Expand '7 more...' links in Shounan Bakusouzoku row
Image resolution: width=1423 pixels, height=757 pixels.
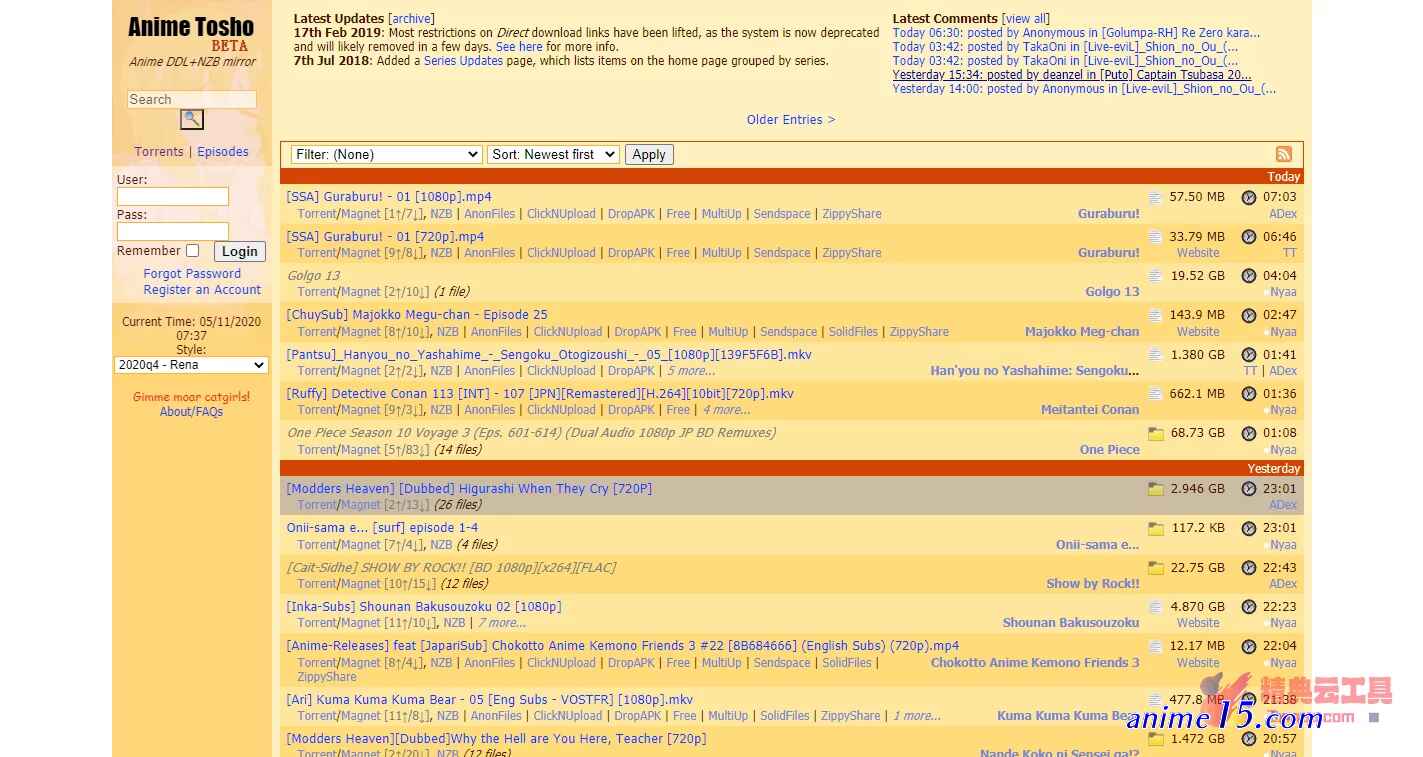tap(502, 623)
